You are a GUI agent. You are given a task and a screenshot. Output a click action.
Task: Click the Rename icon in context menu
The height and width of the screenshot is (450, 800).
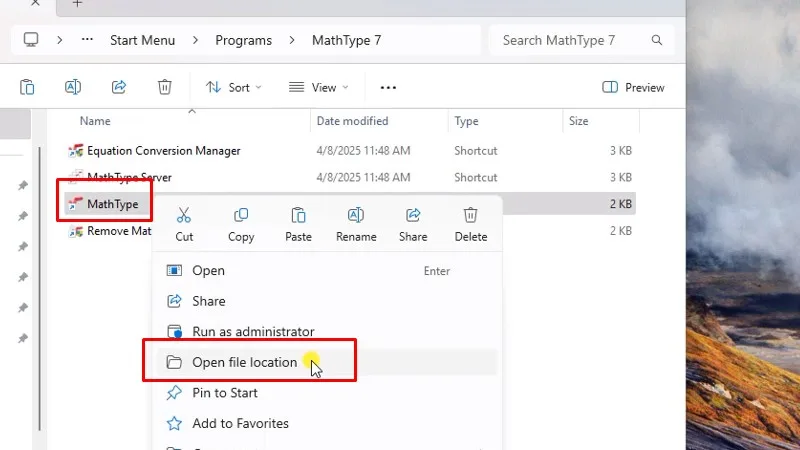tap(356, 215)
